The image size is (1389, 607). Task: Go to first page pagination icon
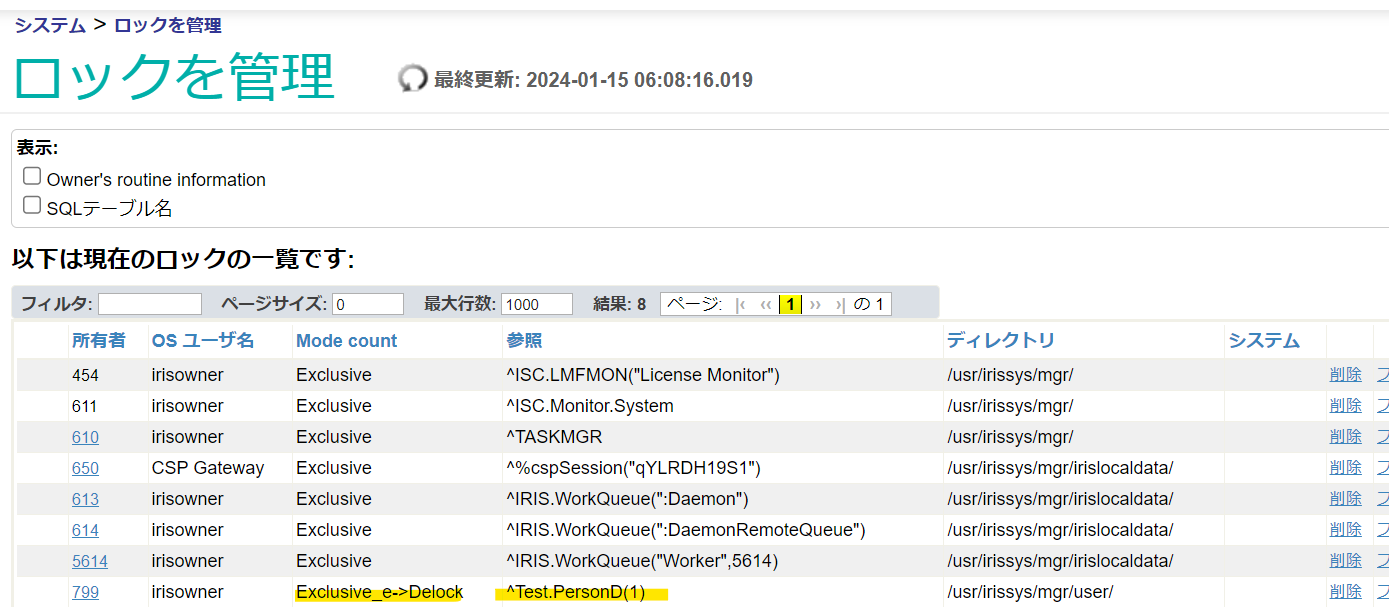[x=740, y=304]
